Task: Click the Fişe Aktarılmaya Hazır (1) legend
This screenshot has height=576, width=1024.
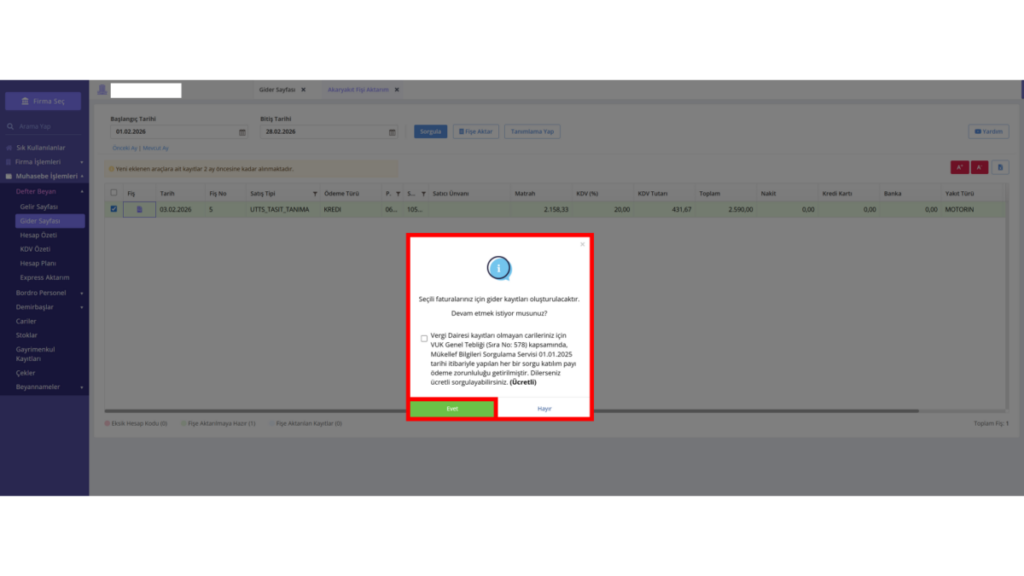Action: pyautogui.click(x=218, y=423)
